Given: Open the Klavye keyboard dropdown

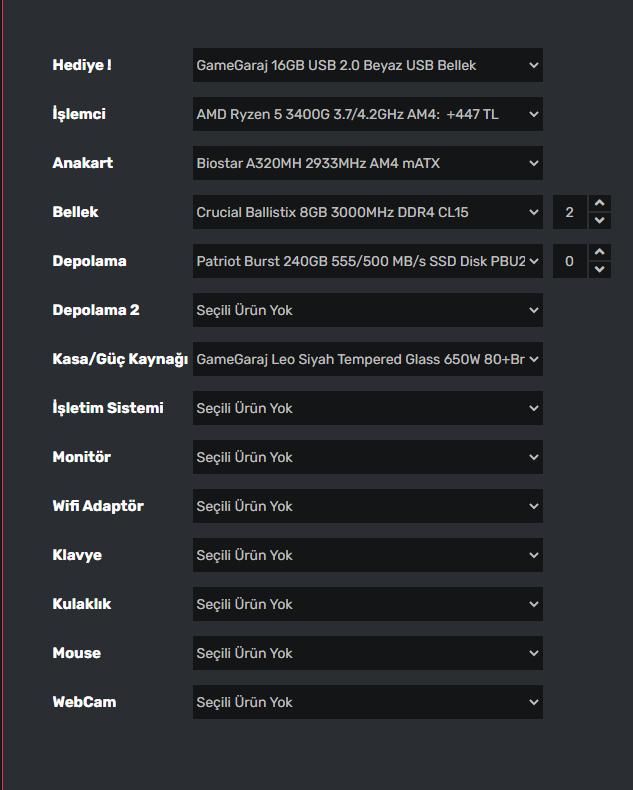Looking at the screenshot, I should tap(367, 555).
